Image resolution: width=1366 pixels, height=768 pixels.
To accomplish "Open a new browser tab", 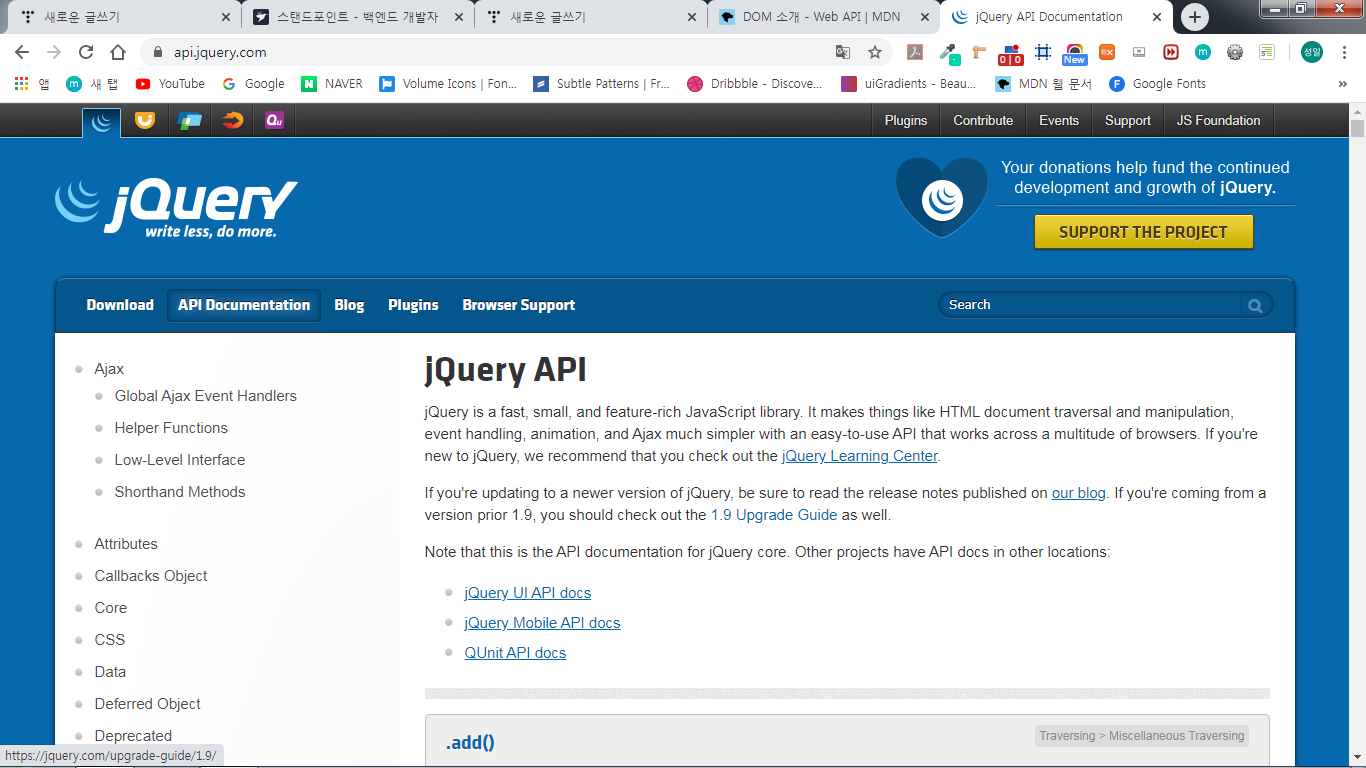I will point(1195,17).
